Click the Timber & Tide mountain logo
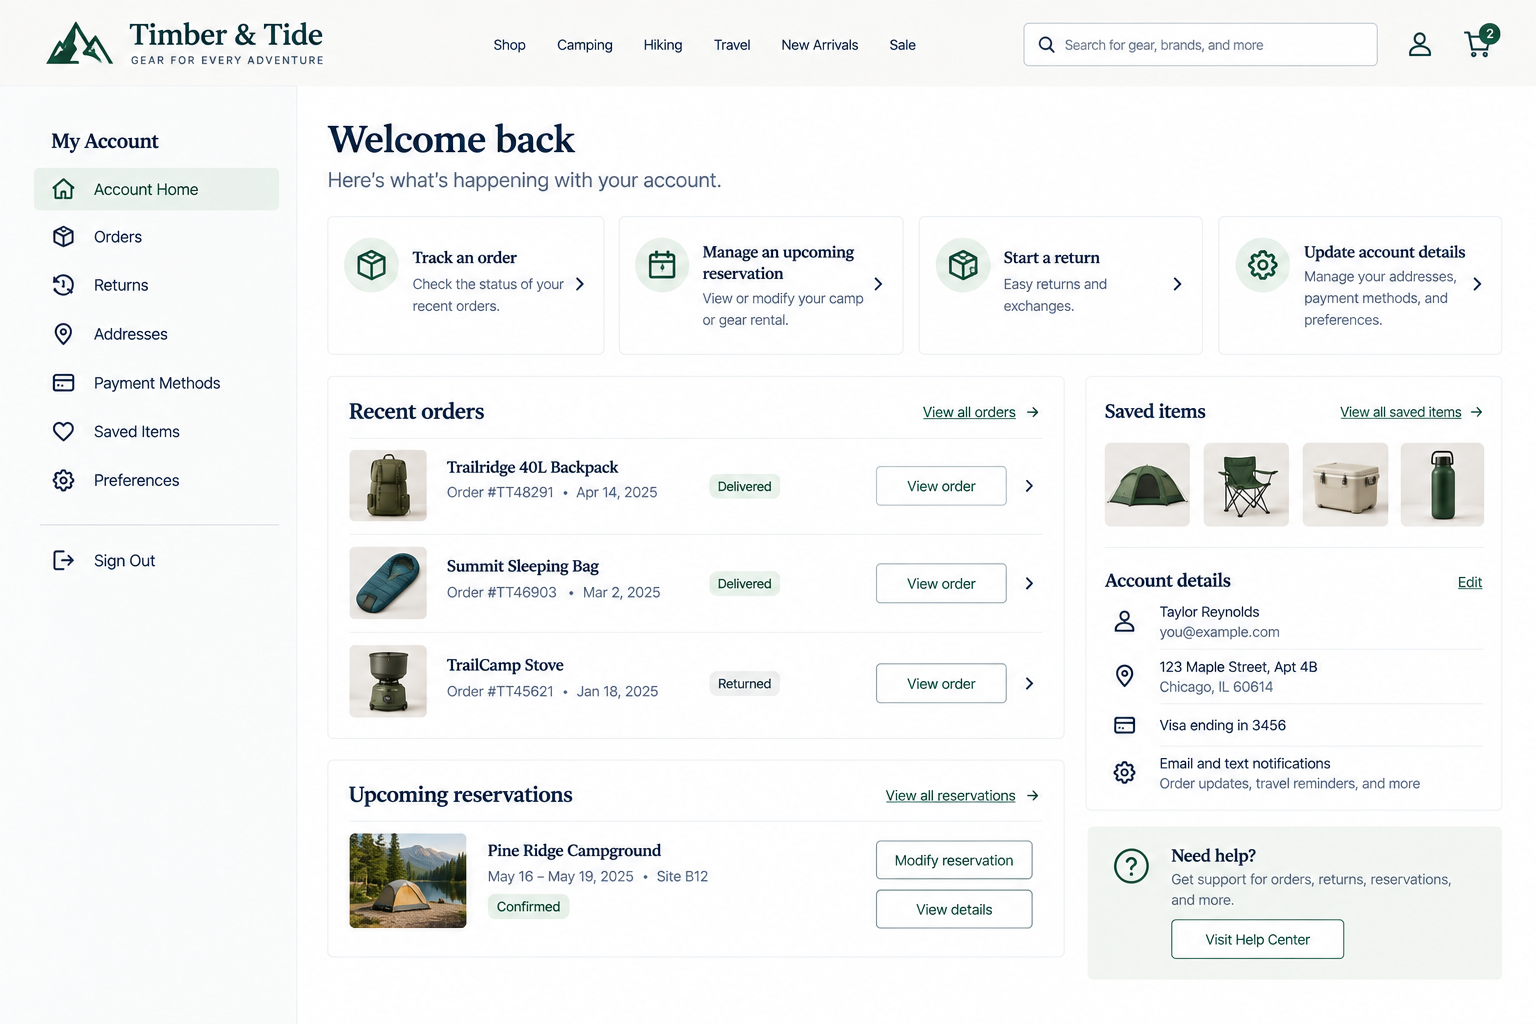Image resolution: width=1536 pixels, height=1024 pixels. [79, 44]
